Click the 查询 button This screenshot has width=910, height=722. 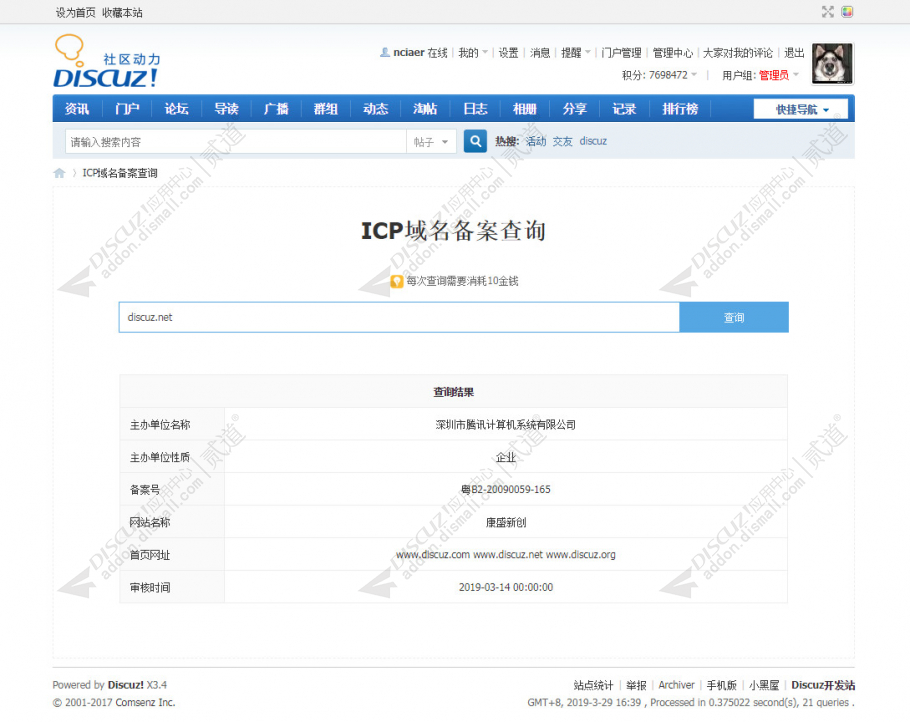734,317
